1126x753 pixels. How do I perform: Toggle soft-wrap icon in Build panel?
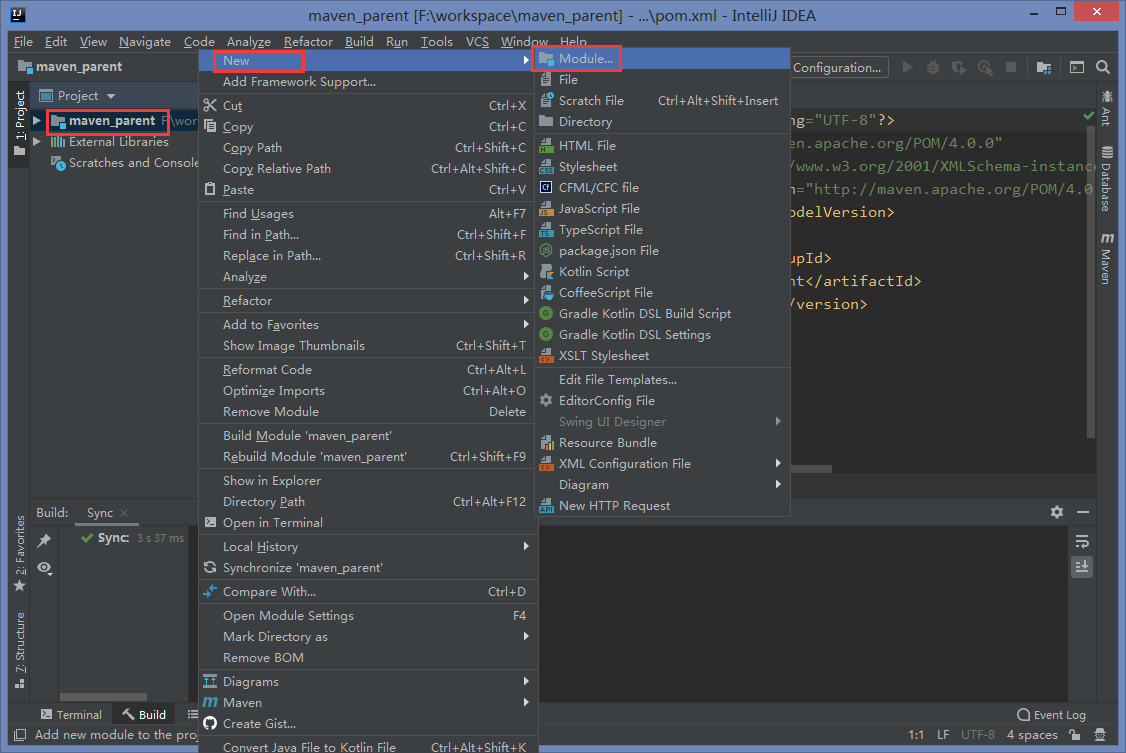click(x=1082, y=541)
